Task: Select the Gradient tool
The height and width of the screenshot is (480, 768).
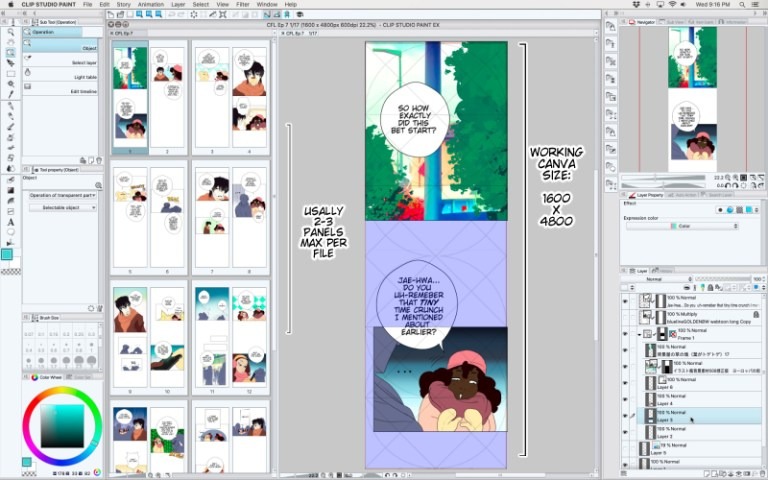Action: [11, 190]
